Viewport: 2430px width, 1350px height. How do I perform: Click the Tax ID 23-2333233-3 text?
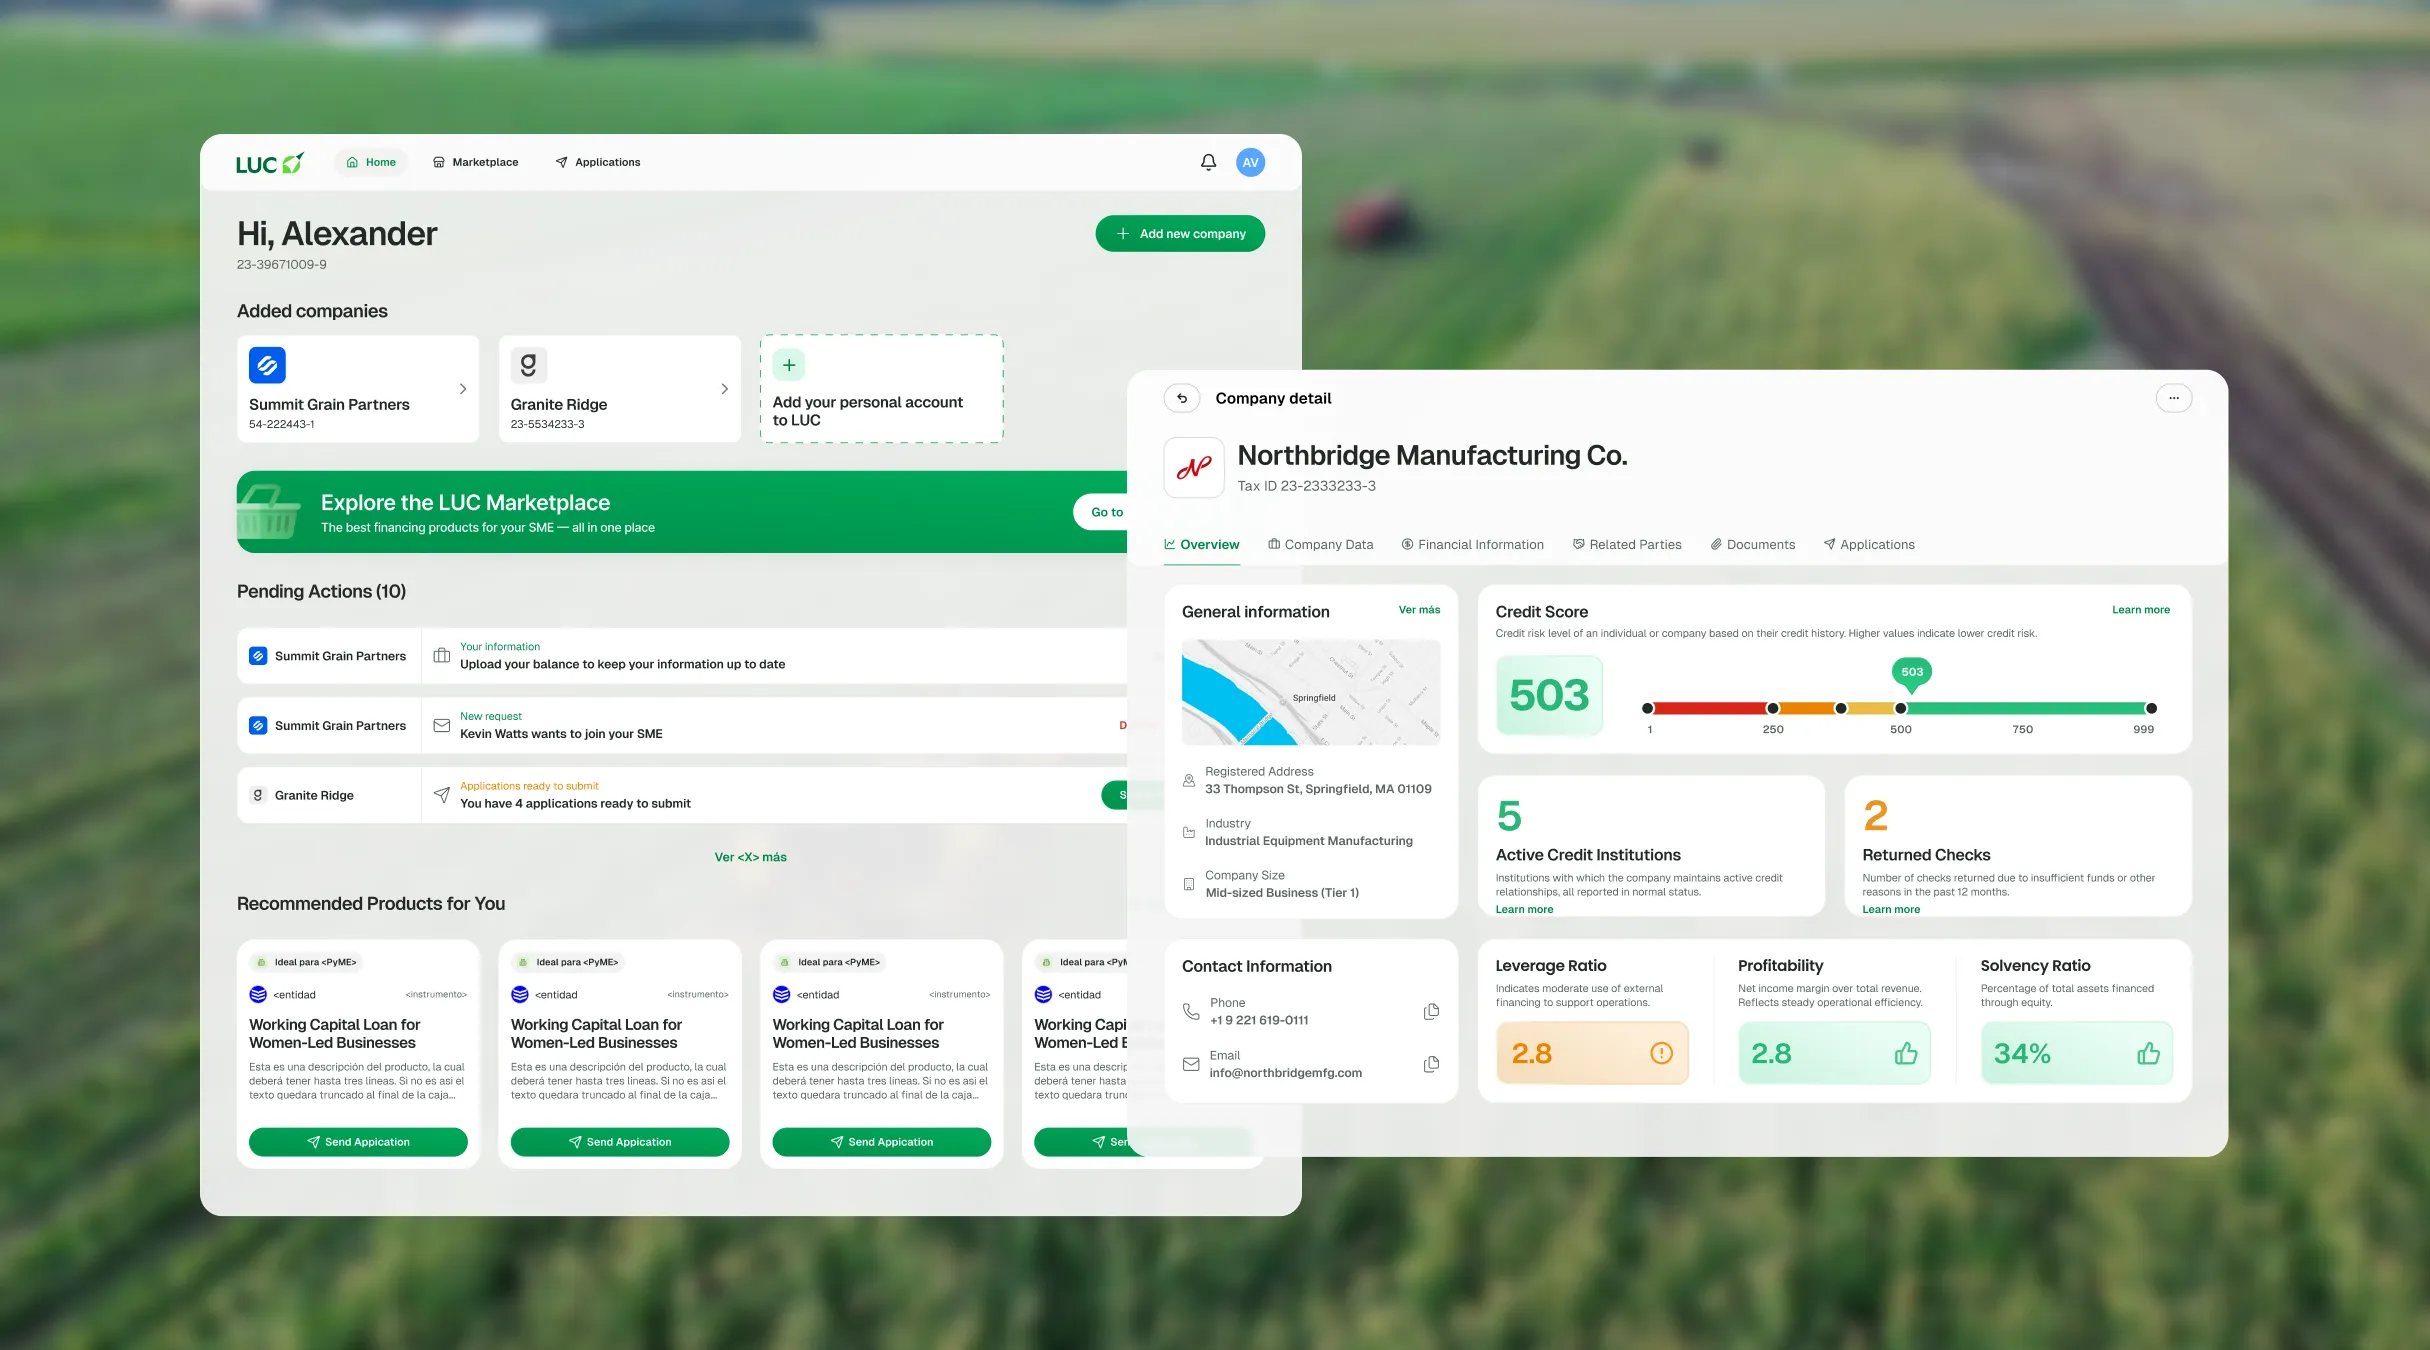1306,486
